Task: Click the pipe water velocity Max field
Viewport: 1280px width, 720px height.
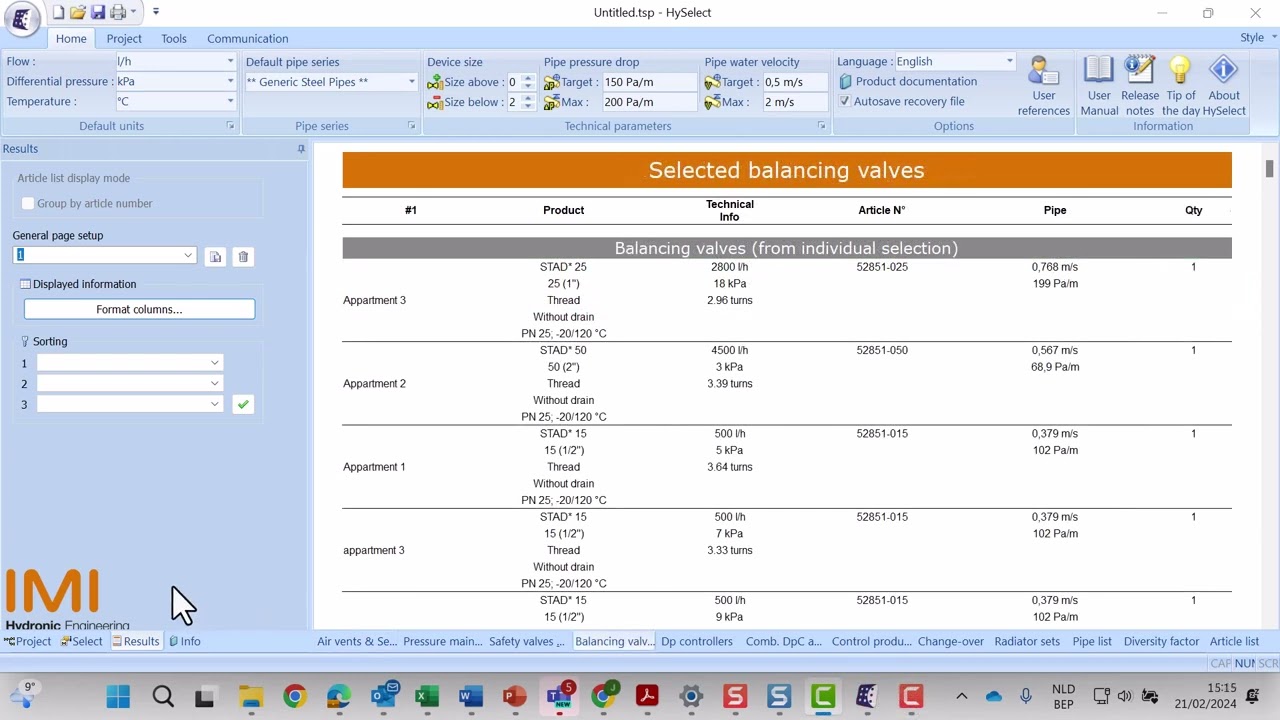Action: pos(795,102)
